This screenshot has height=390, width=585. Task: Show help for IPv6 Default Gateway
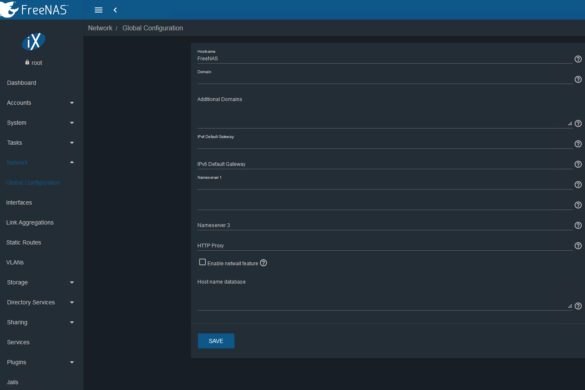[578, 164]
